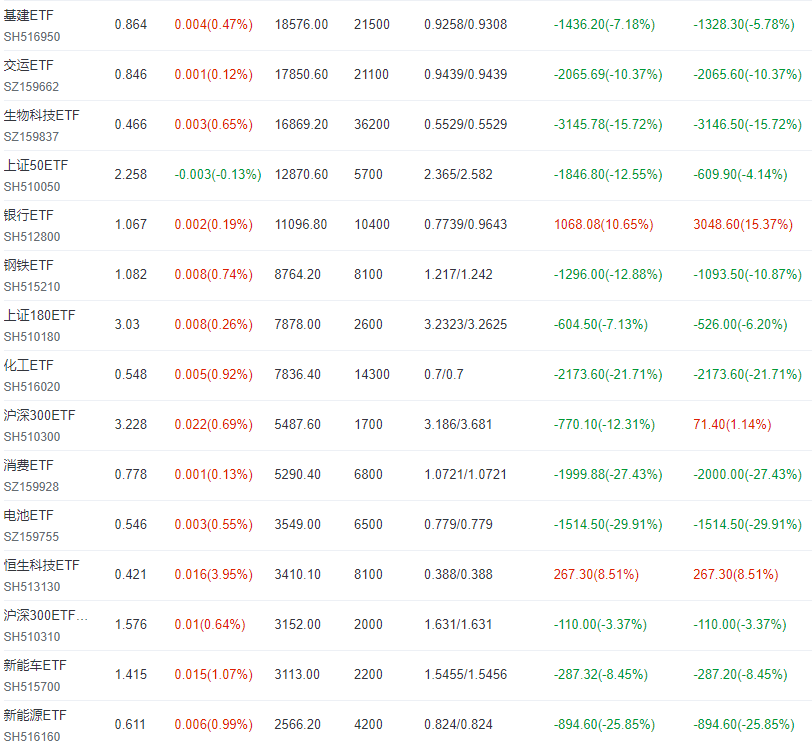This screenshot has width=812, height=748.
Task: Click holding quantity 5700
Action: [368, 175]
